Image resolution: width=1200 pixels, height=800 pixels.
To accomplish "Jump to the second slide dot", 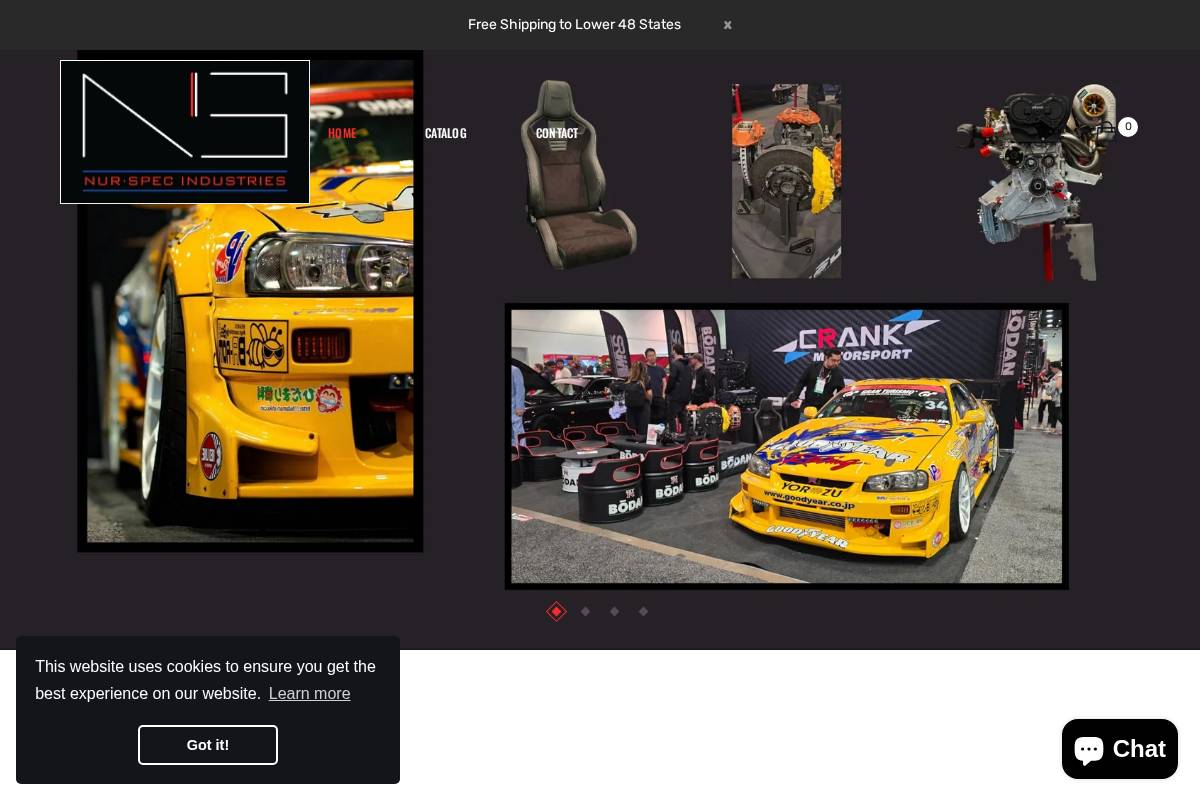I will coord(585,611).
